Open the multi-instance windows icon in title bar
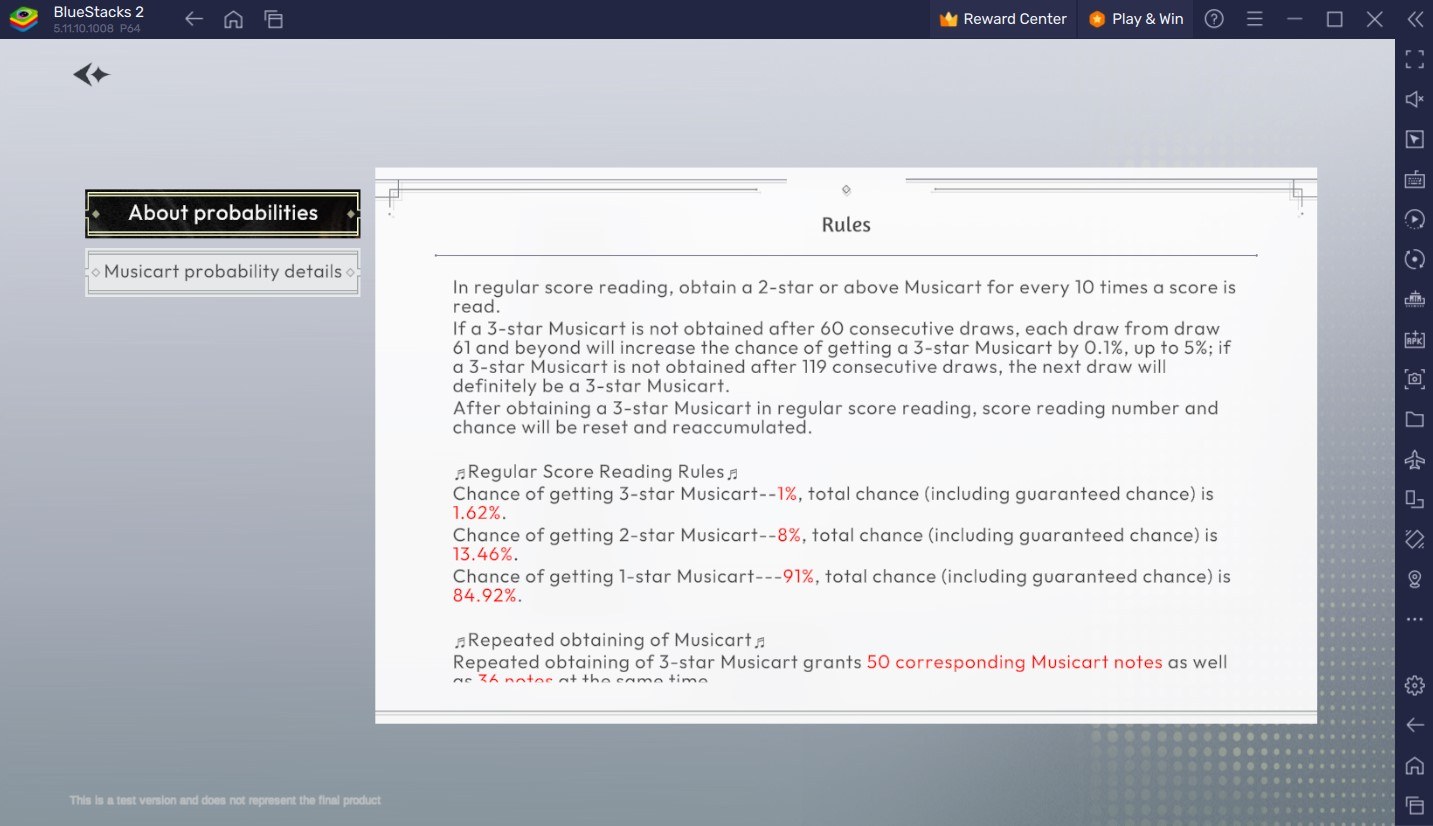The width and height of the screenshot is (1433, 826). (x=273, y=19)
